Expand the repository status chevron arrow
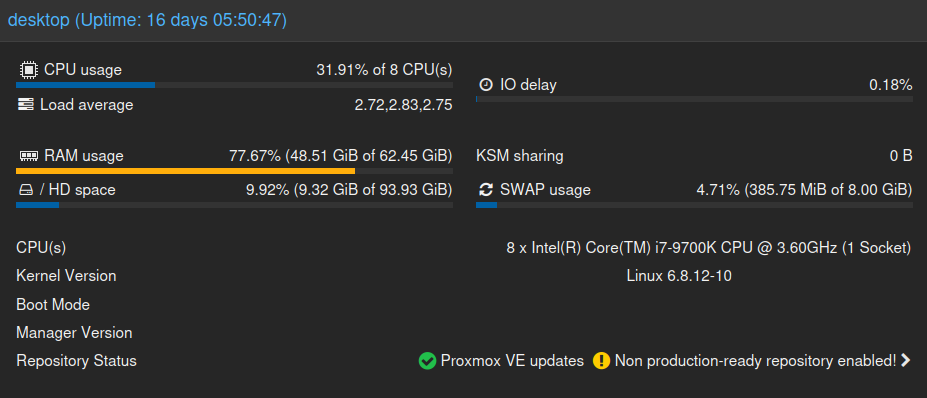This screenshot has width=927, height=398. [905, 360]
